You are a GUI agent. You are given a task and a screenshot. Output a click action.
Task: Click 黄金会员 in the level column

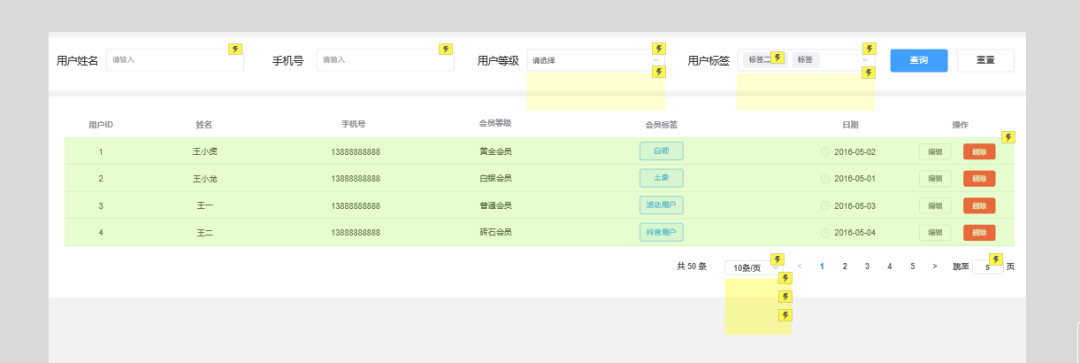point(495,151)
